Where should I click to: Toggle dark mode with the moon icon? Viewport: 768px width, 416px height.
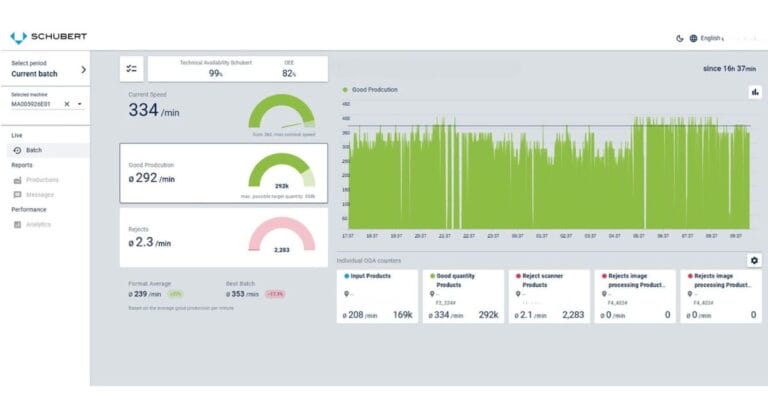click(x=680, y=38)
